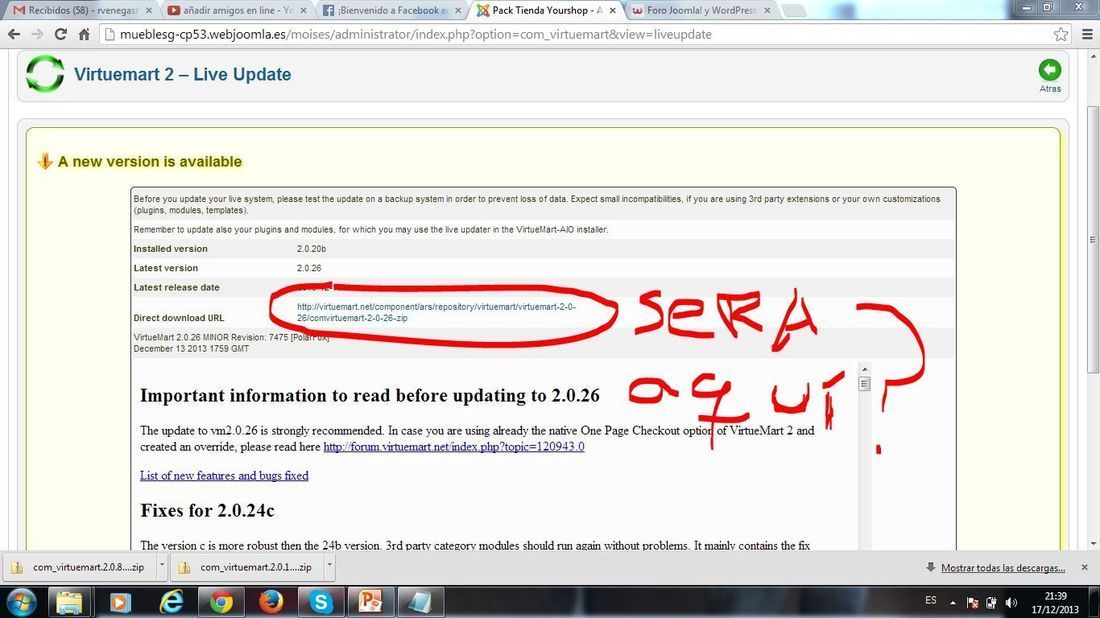The width and height of the screenshot is (1100, 618).
Task: Switch to the Foro Joomla y WordPress tab
Action: click(700, 11)
